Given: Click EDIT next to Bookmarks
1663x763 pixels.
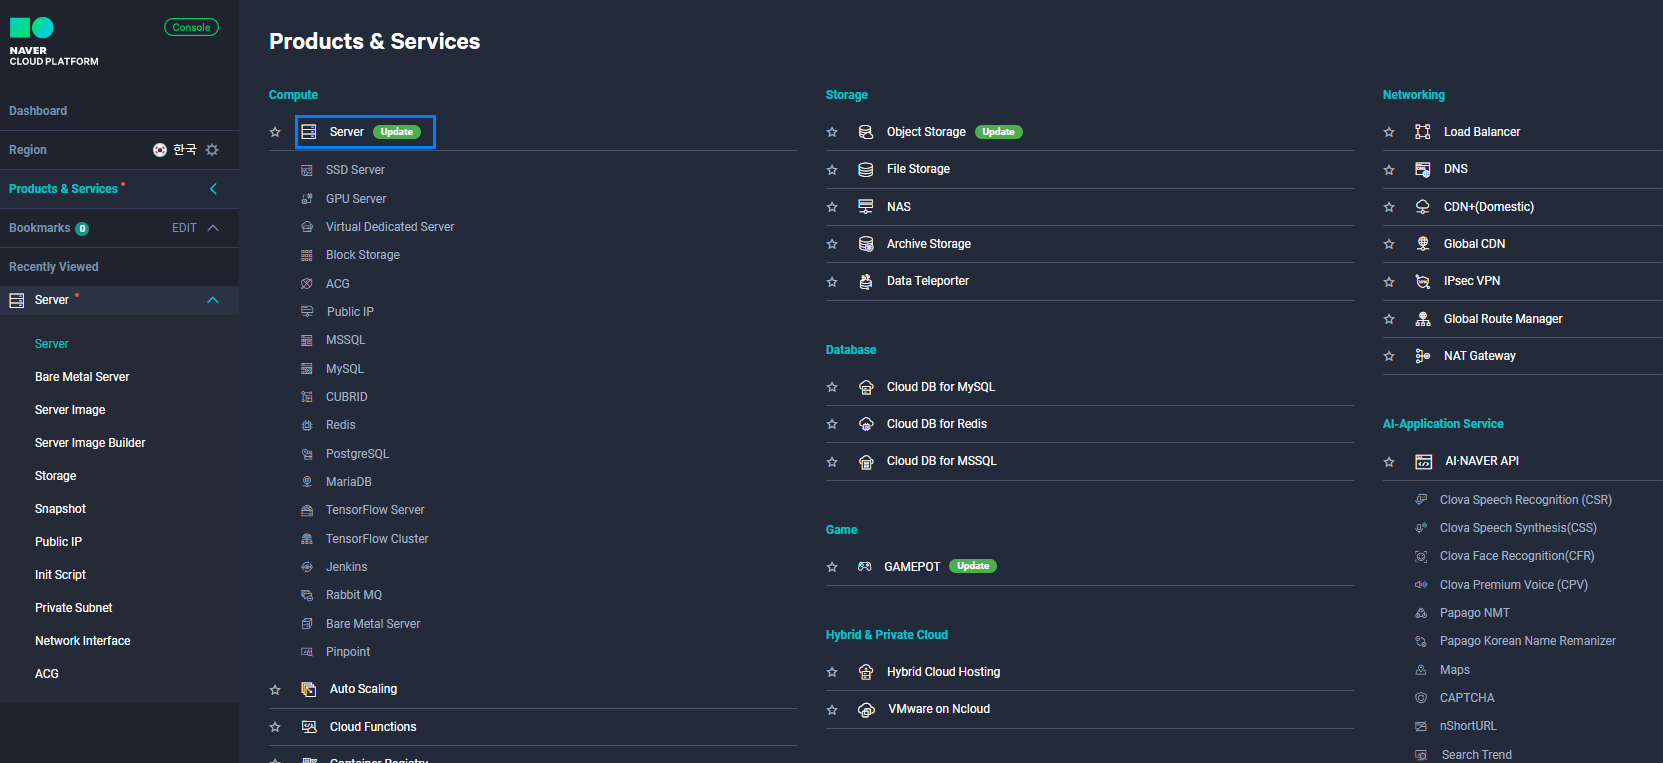Looking at the screenshot, I should pos(184,228).
